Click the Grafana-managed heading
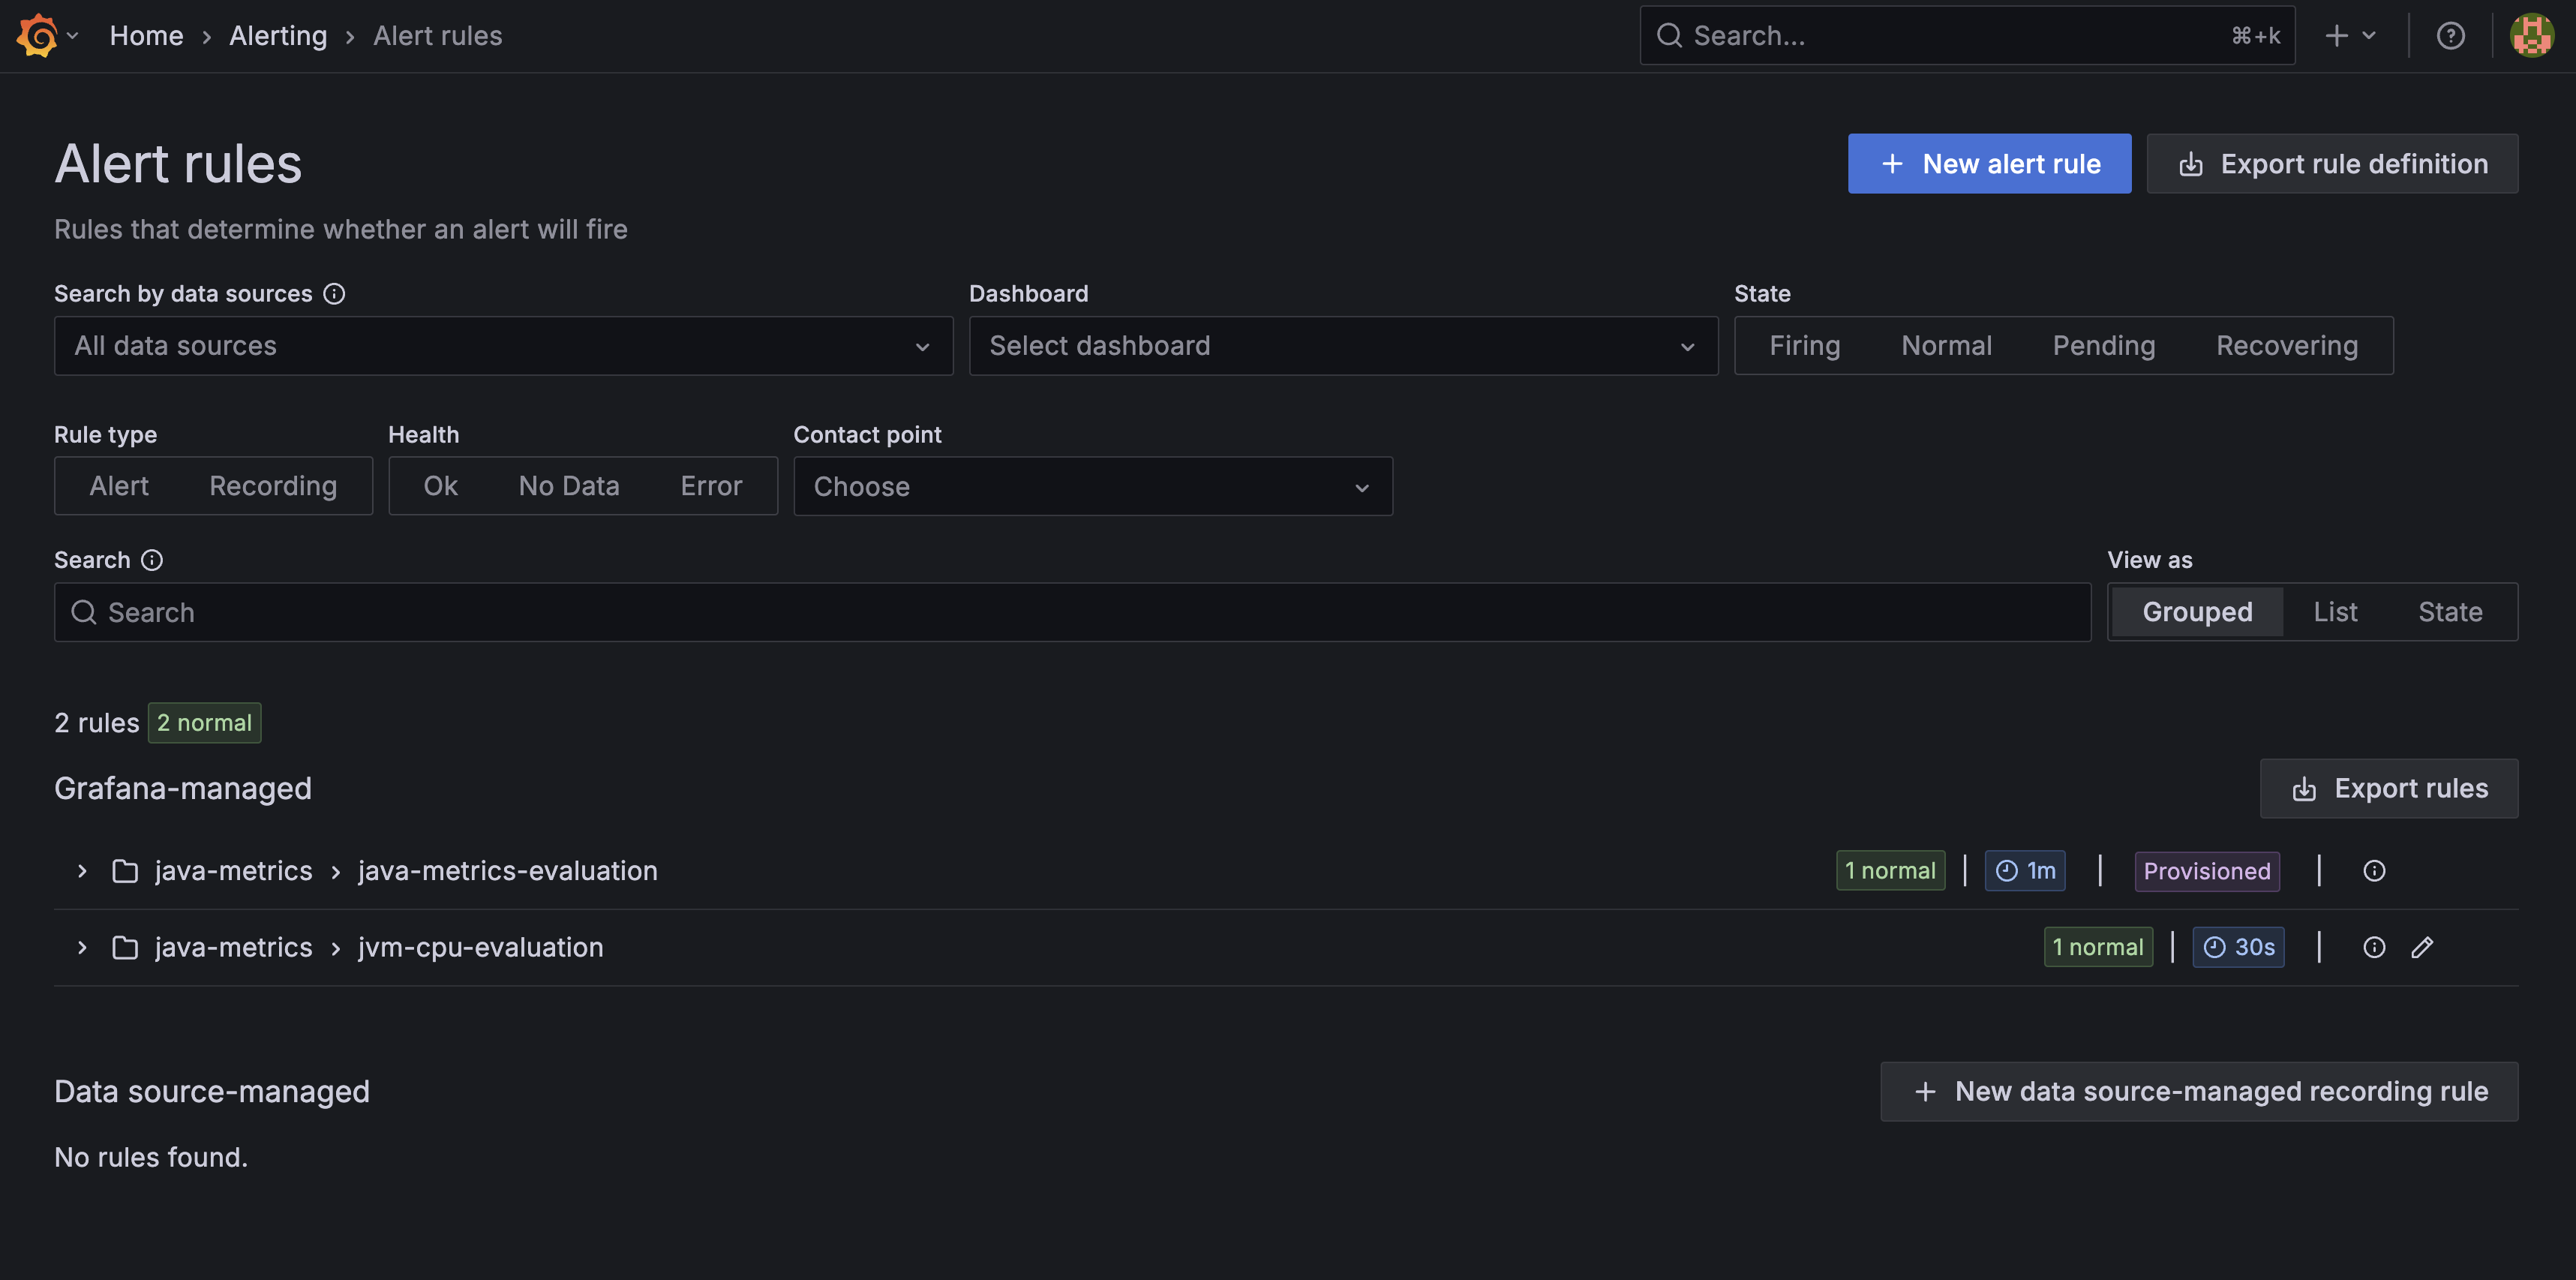Viewport: 2576px width, 1280px height. click(183, 789)
